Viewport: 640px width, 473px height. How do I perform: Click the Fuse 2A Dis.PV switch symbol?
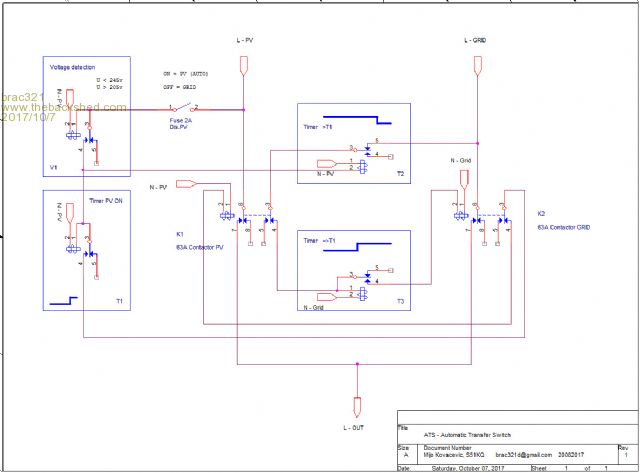pyautogui.click(x=184, y=108)
